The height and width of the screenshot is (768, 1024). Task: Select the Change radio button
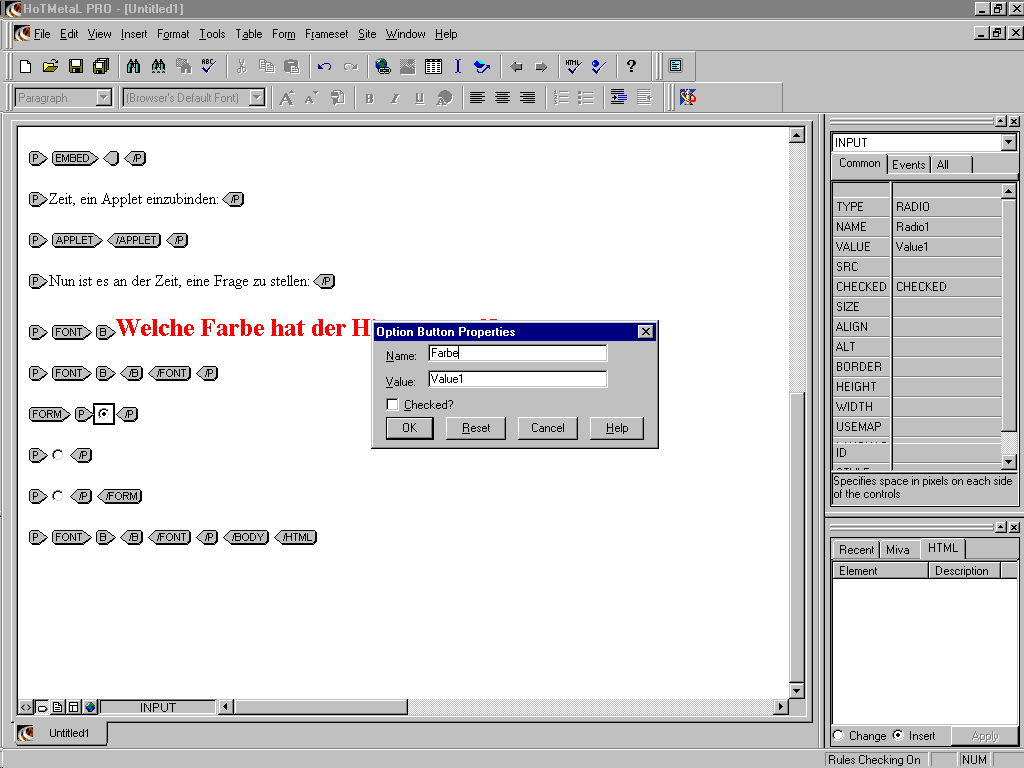click(x=838, y=735)
